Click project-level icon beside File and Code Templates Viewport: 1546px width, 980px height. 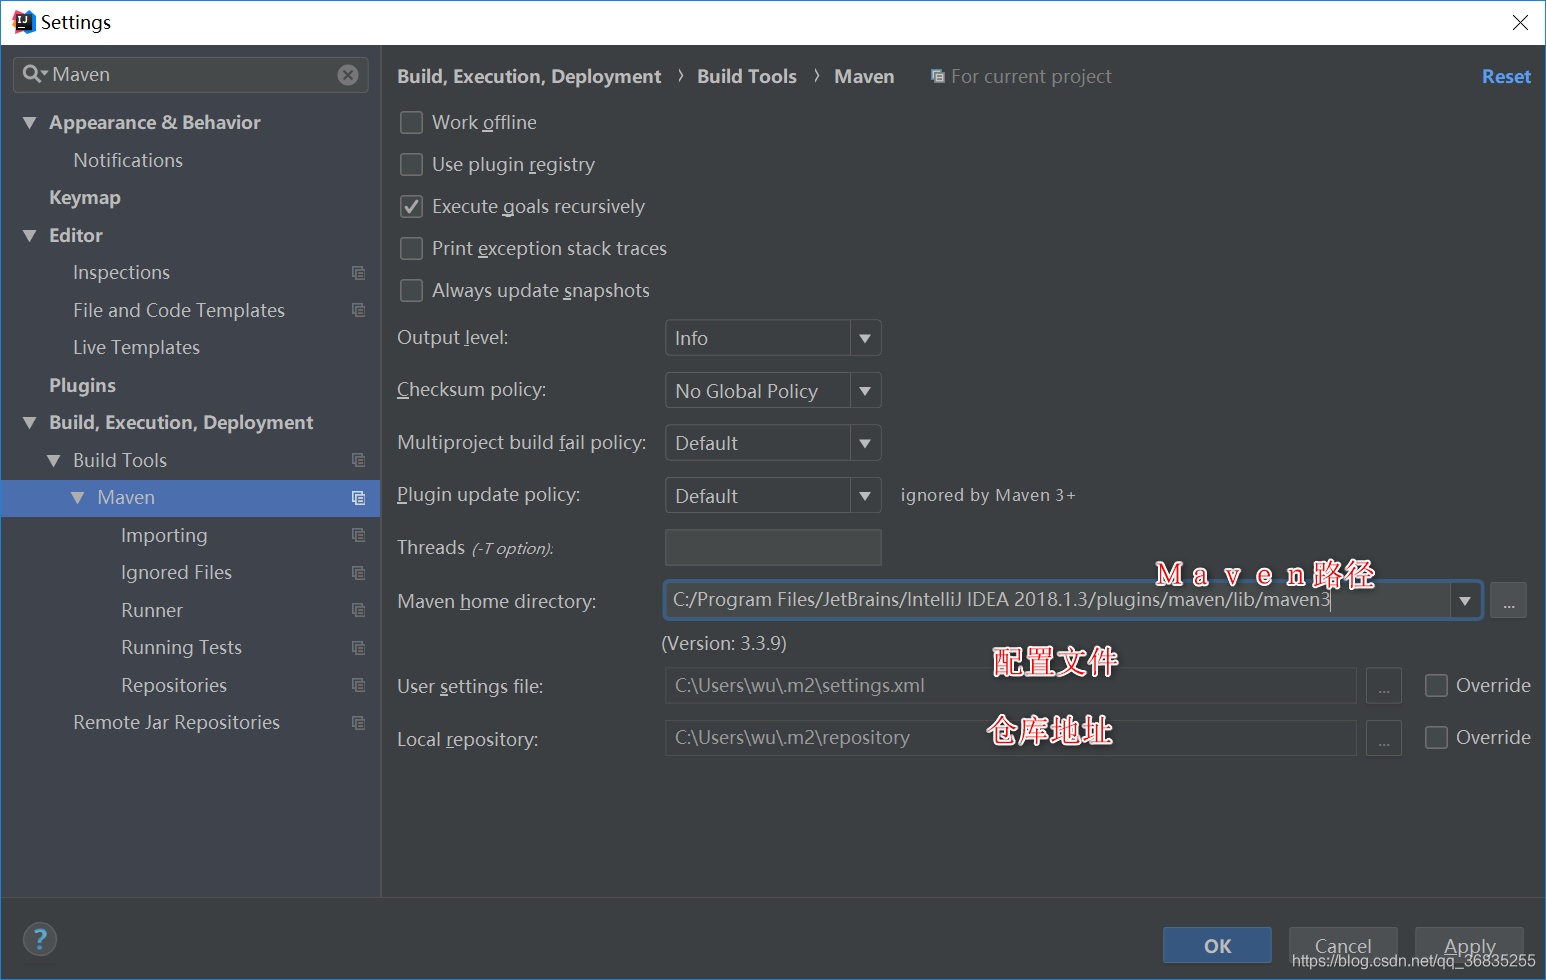click(358, 310)
